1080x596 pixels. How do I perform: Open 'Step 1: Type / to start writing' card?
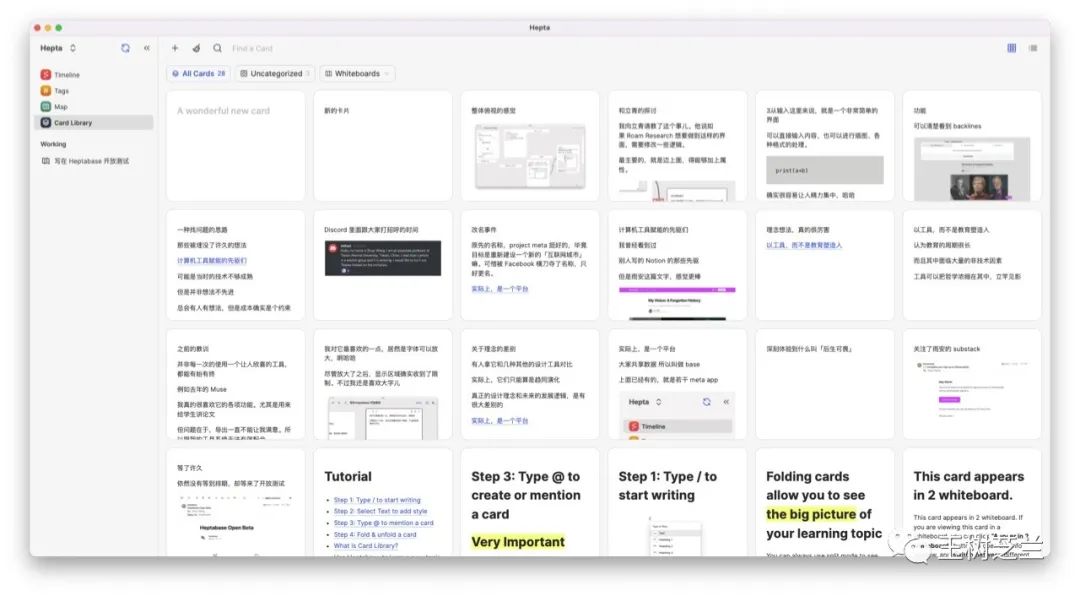[678, 503]
